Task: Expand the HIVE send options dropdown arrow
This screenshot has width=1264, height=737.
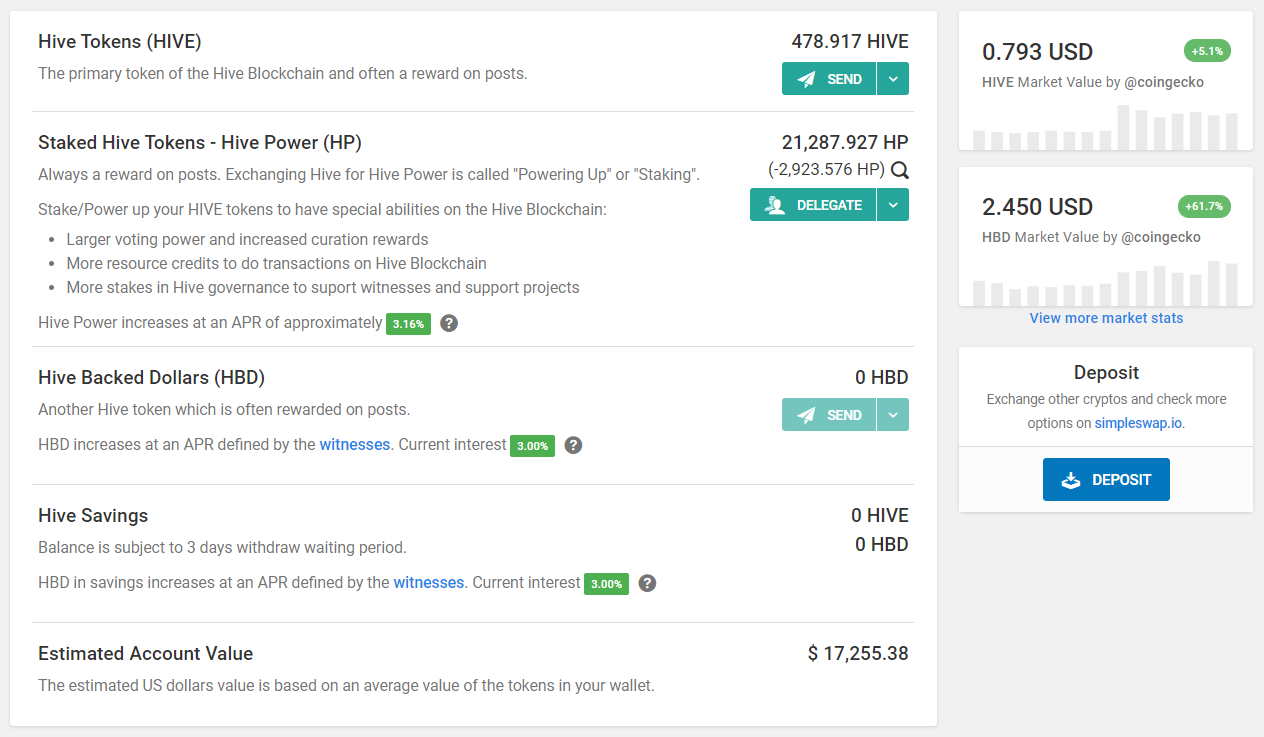Action: pos(893,79)
